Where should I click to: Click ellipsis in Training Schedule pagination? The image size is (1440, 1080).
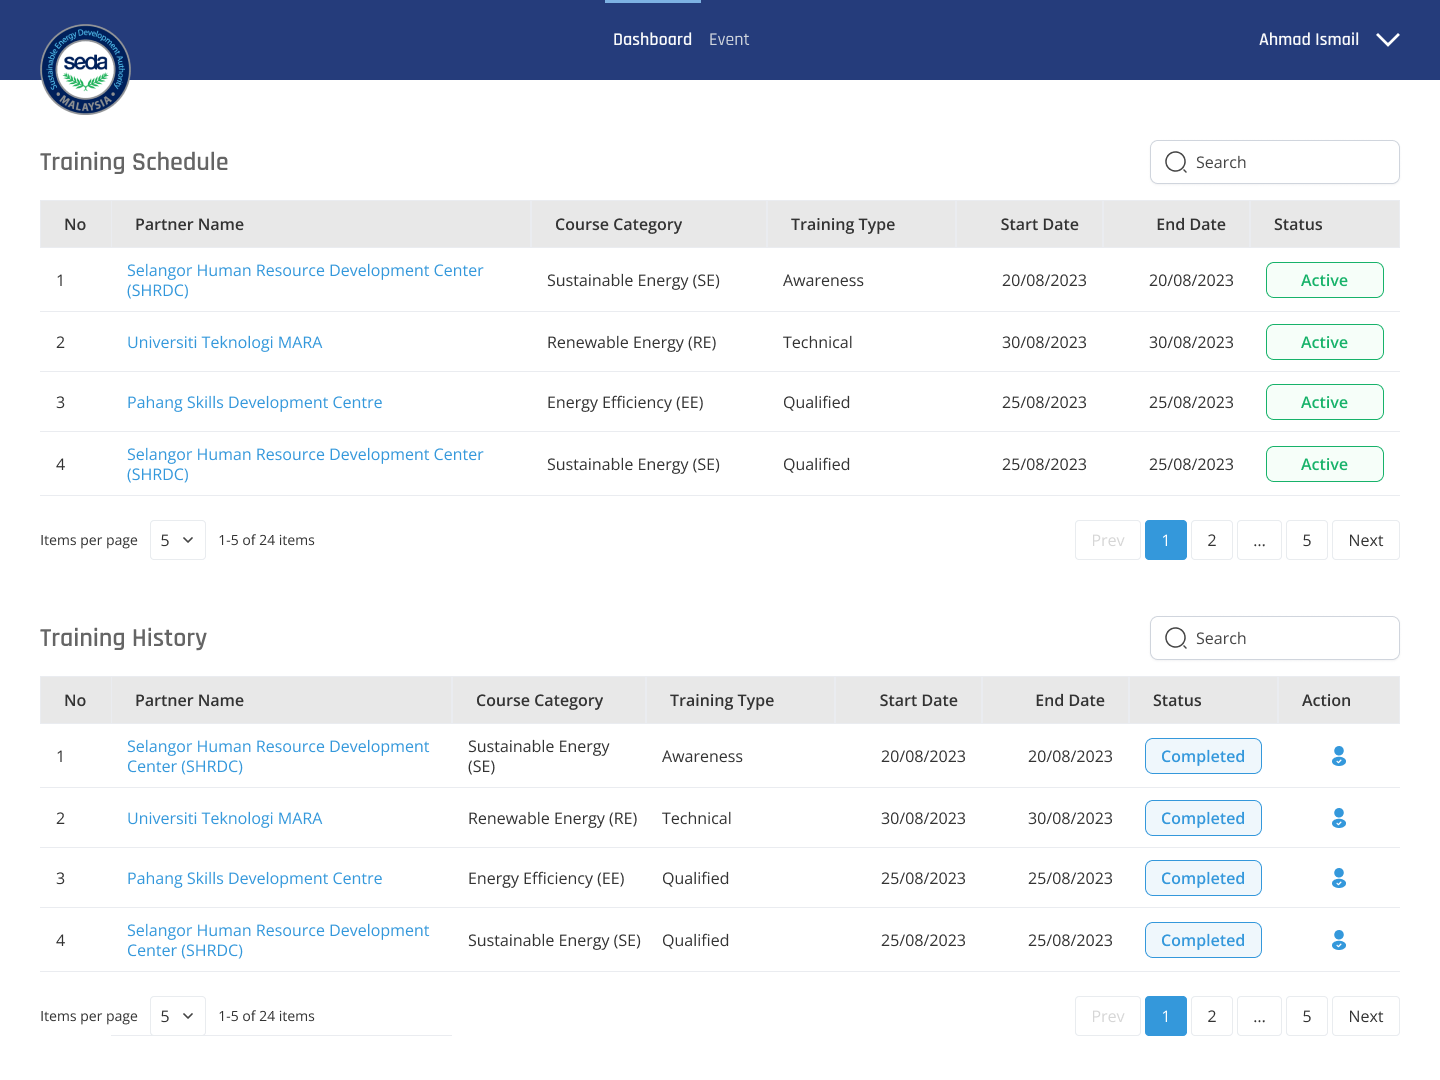(1260, 540)
